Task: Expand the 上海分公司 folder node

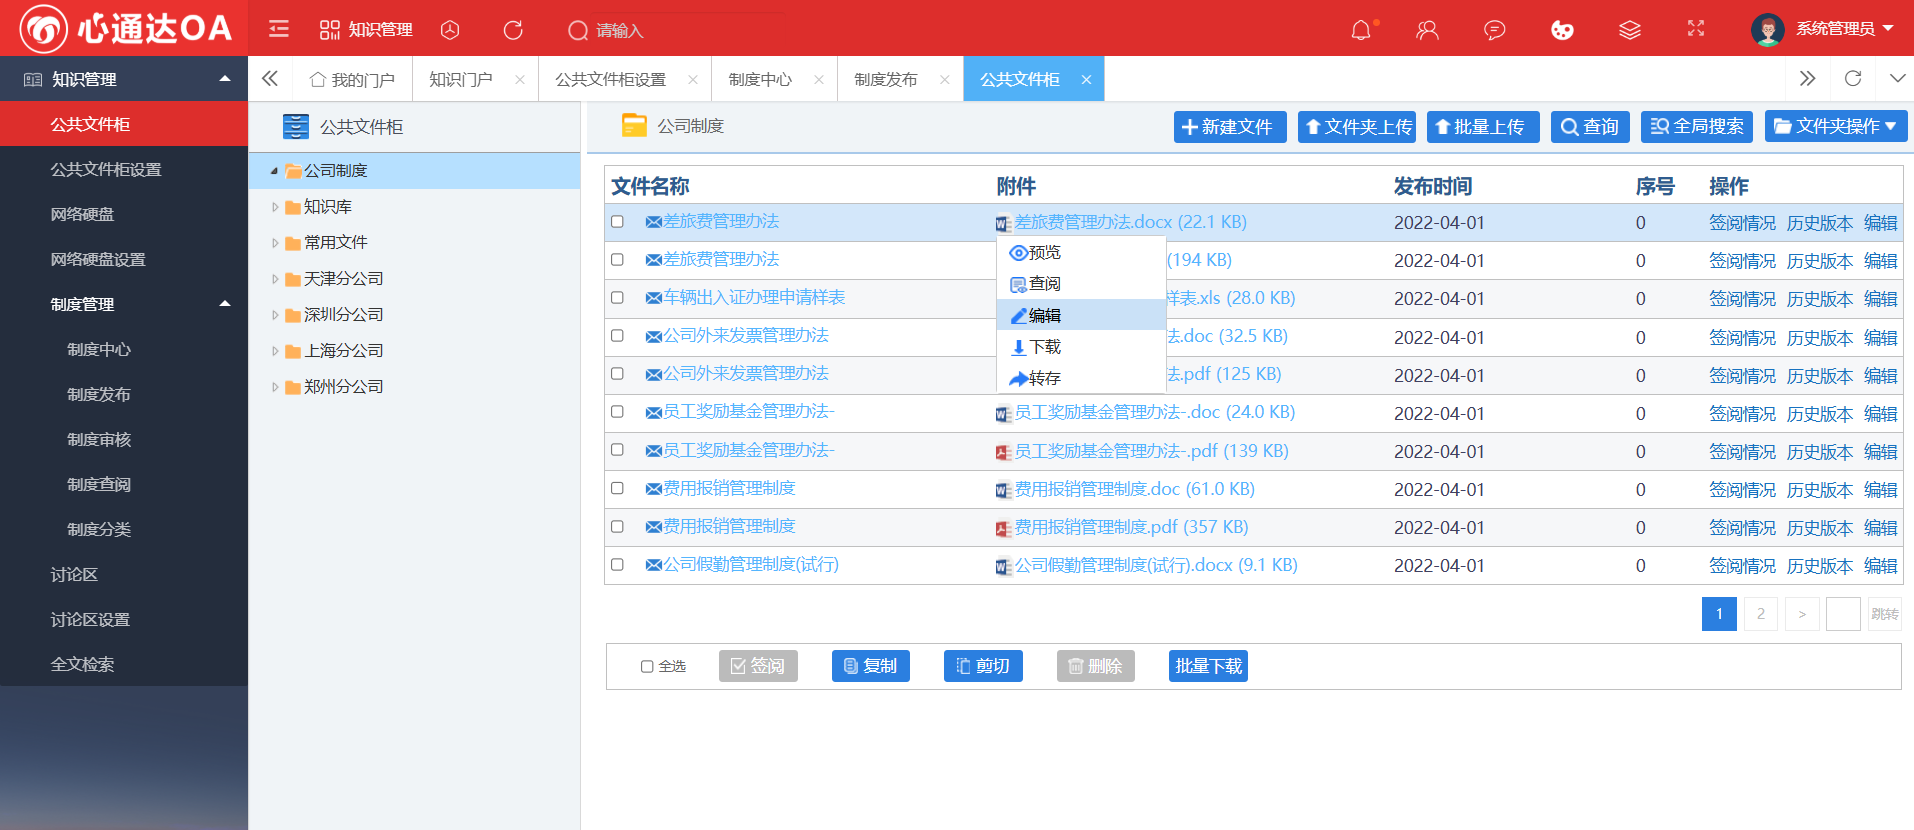Action: tap(275, 351)
